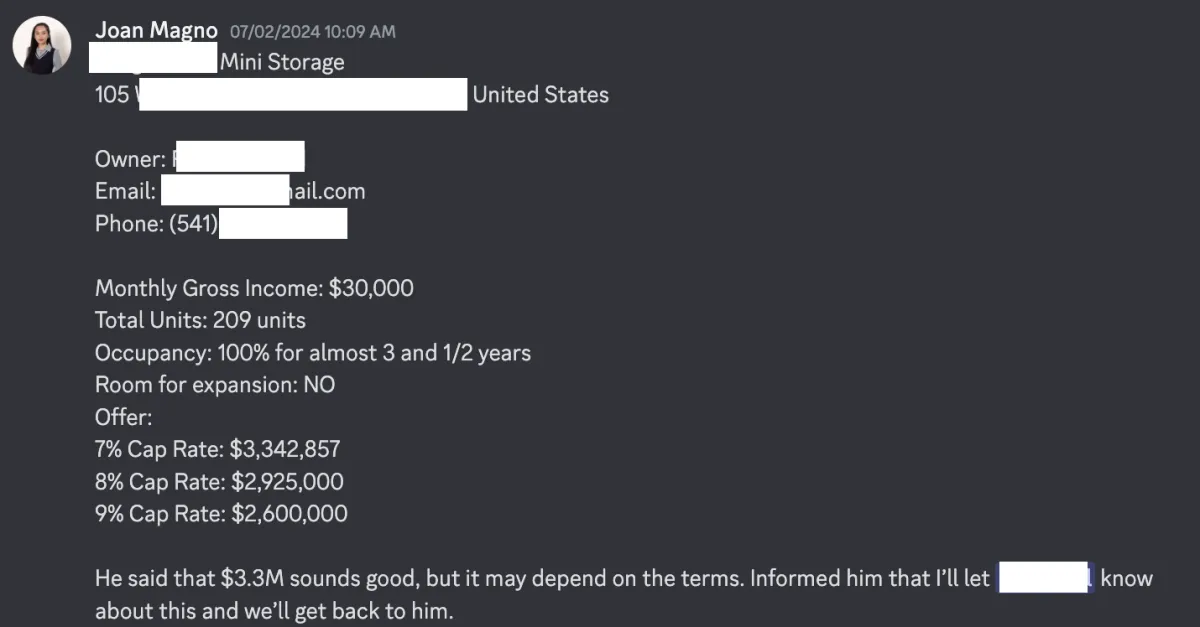The height and width of the screenshot is (627, 1200).
Task: Click the 7% Cap Rate: $3,342,857 line
Action: 218,450
